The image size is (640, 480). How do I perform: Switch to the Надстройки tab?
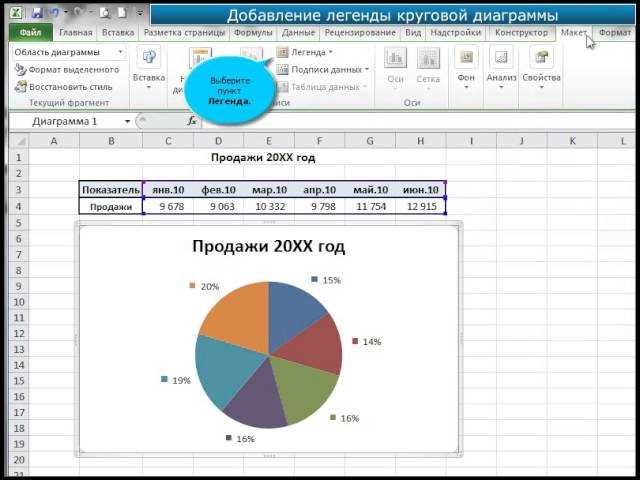coord(456,33)
